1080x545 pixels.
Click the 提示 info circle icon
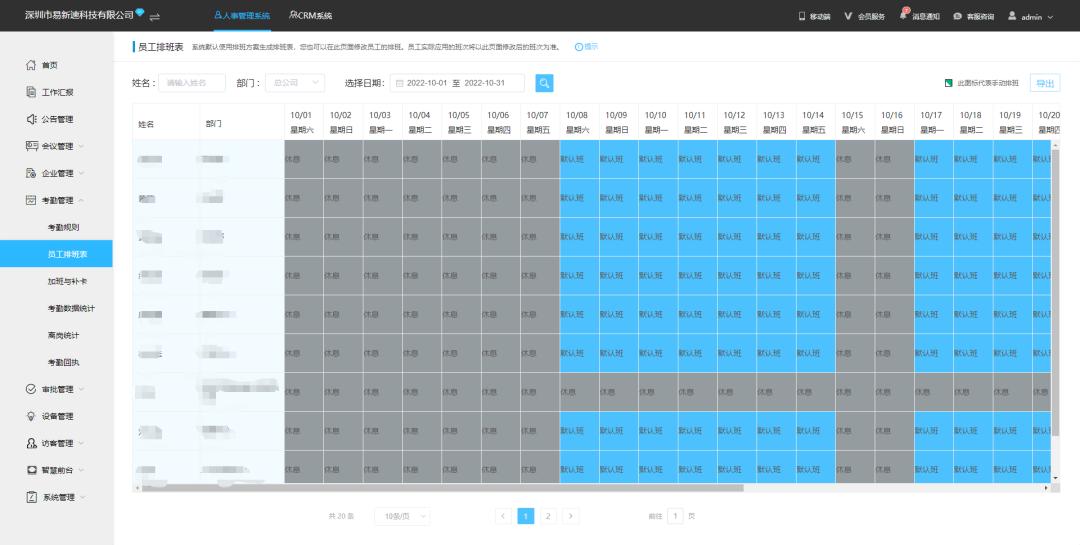tap(579, 47)
